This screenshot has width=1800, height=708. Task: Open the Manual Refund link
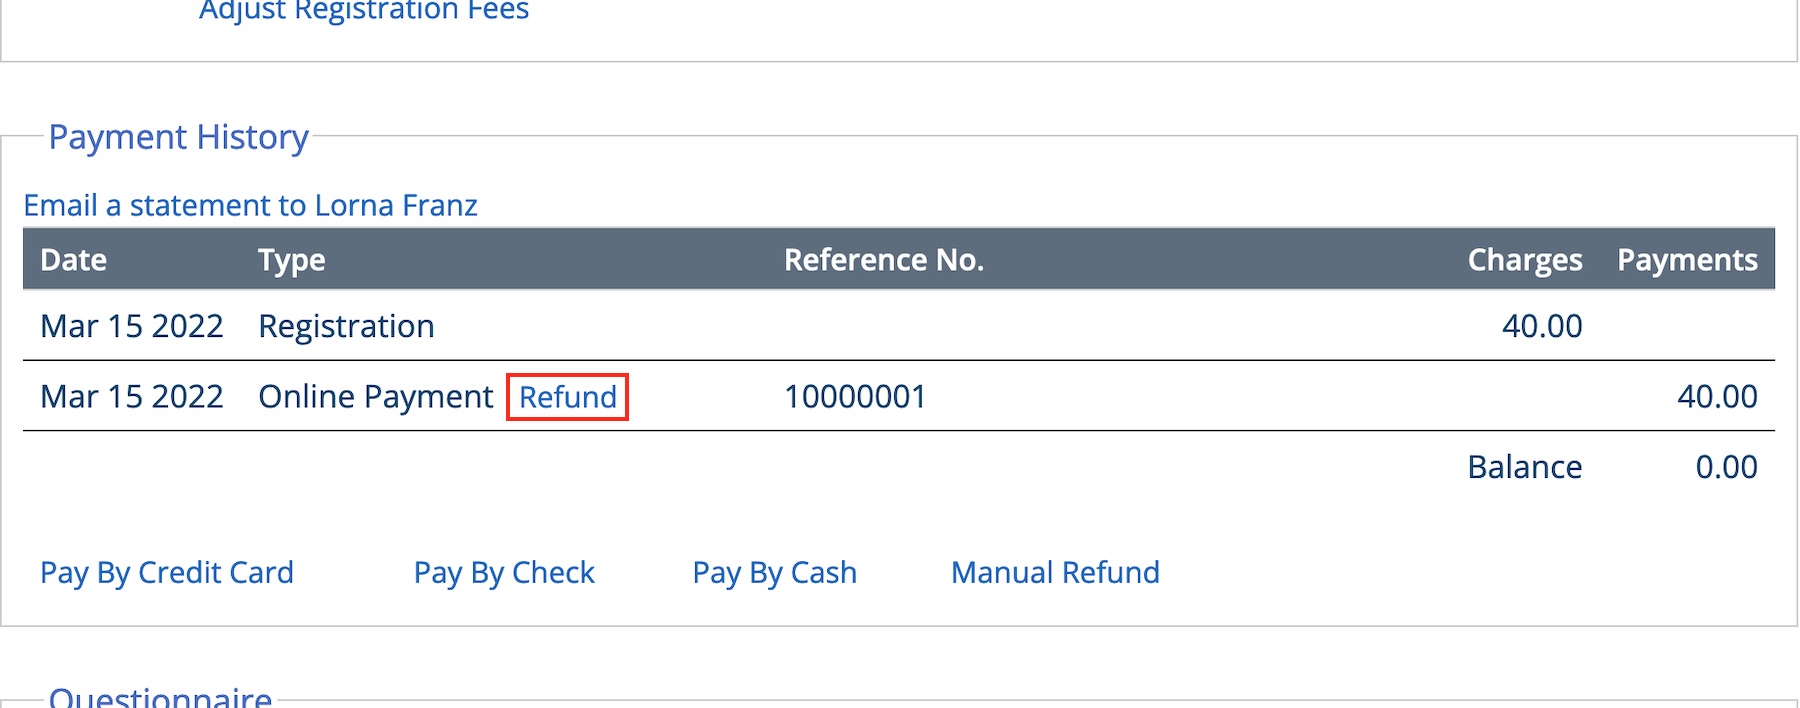[1055, 573]
